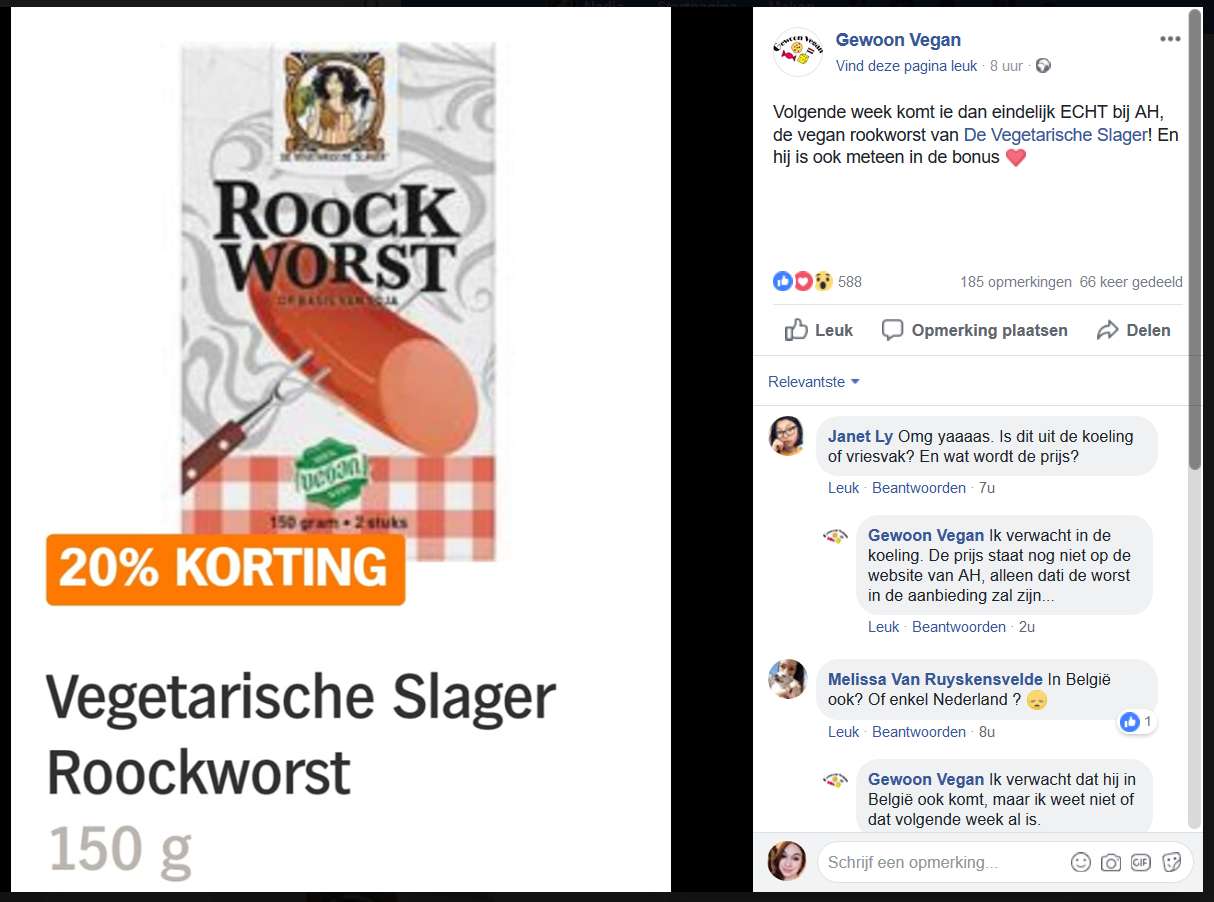
Task: Click the Delen share arrow icon
Action: [1107, 330]
